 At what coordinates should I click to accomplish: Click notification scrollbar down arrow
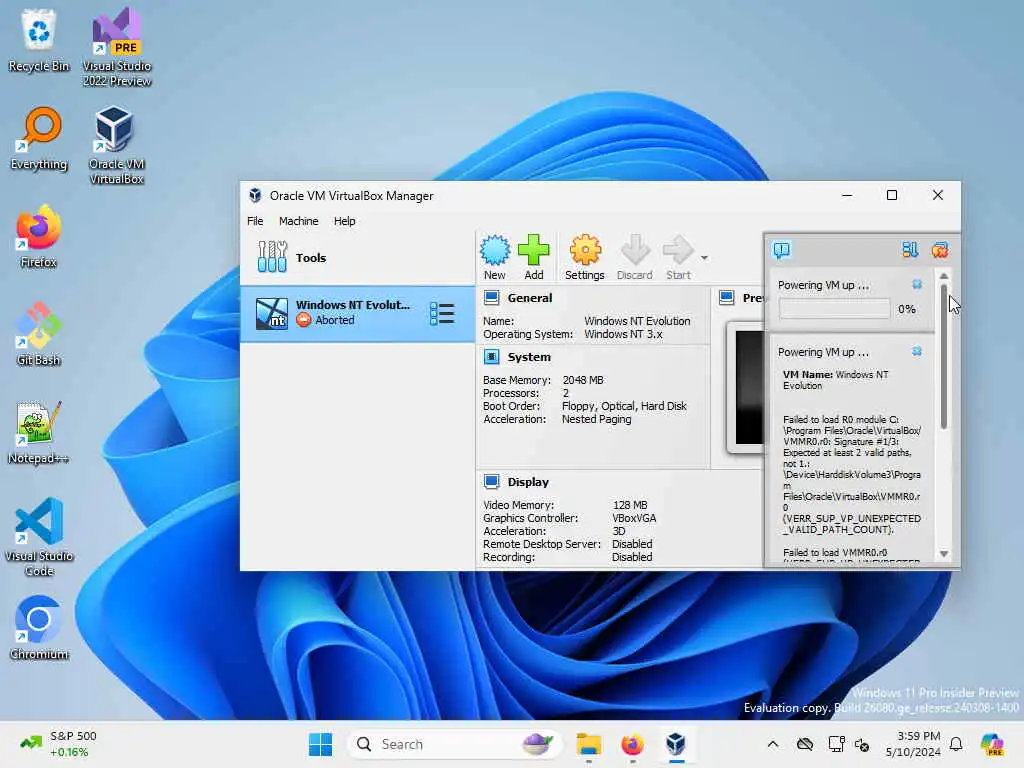[944, 554]
